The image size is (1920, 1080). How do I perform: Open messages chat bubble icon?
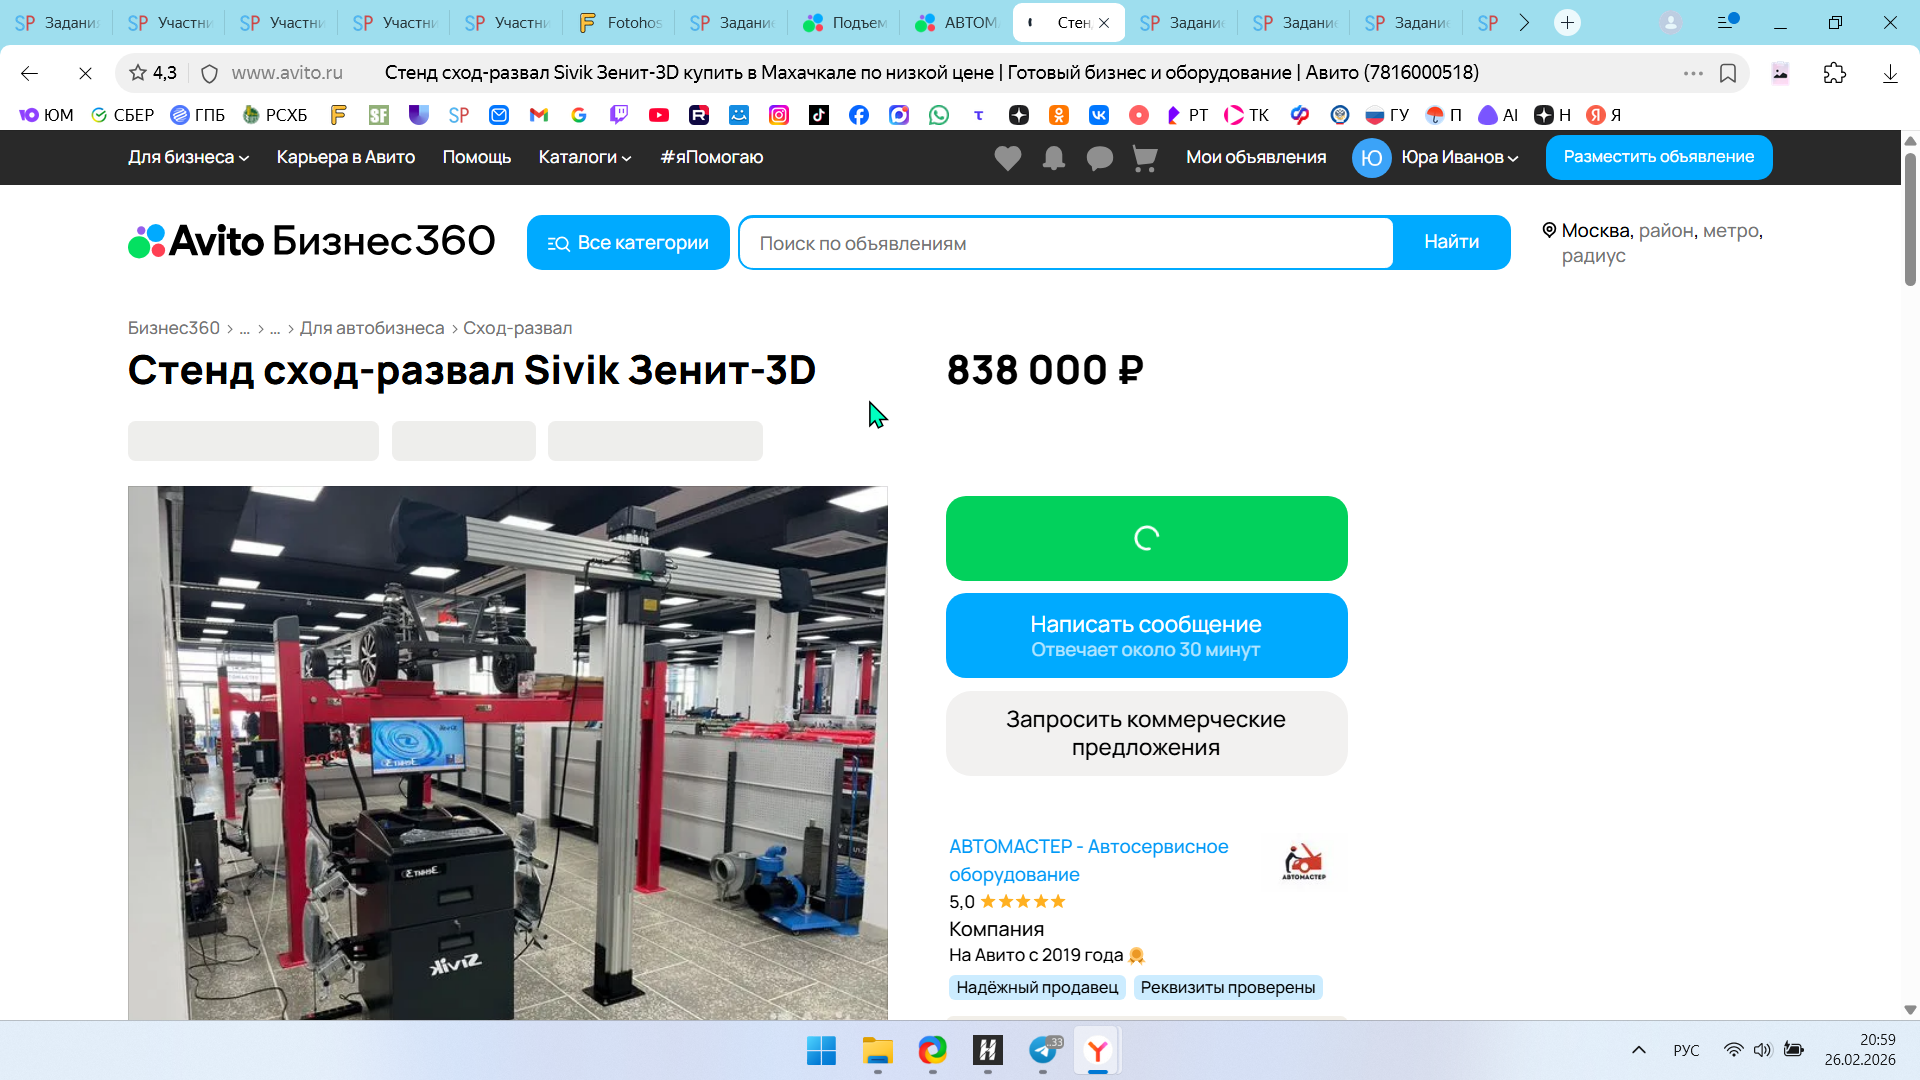[x=1099, y=158]
